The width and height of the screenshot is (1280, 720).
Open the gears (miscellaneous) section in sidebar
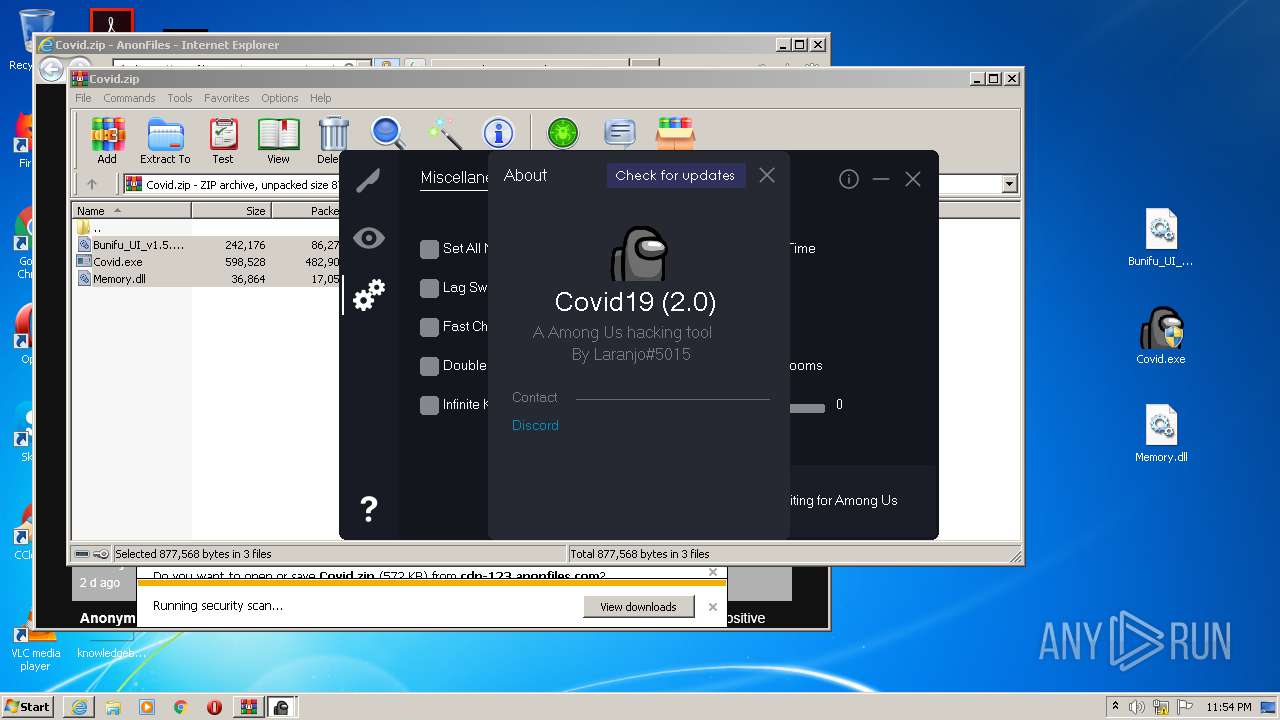click(369, 294)
